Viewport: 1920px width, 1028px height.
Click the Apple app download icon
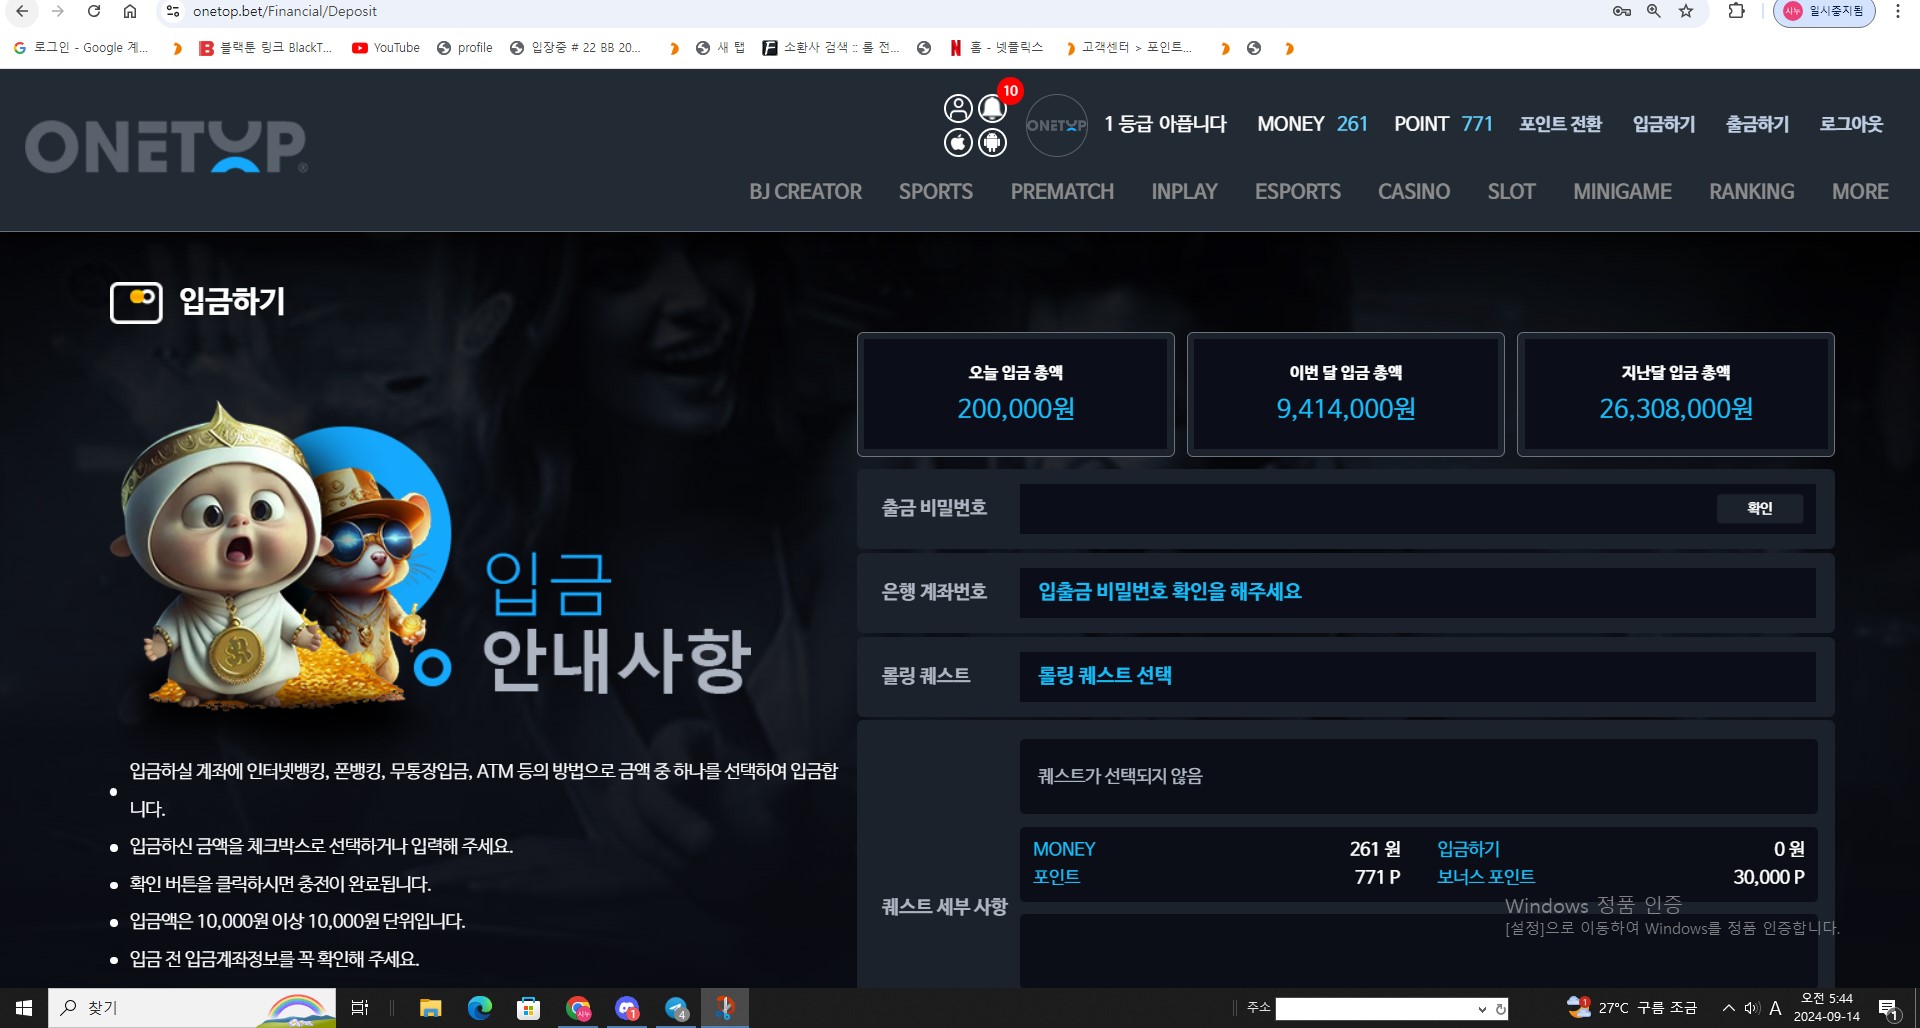[958, 143]
